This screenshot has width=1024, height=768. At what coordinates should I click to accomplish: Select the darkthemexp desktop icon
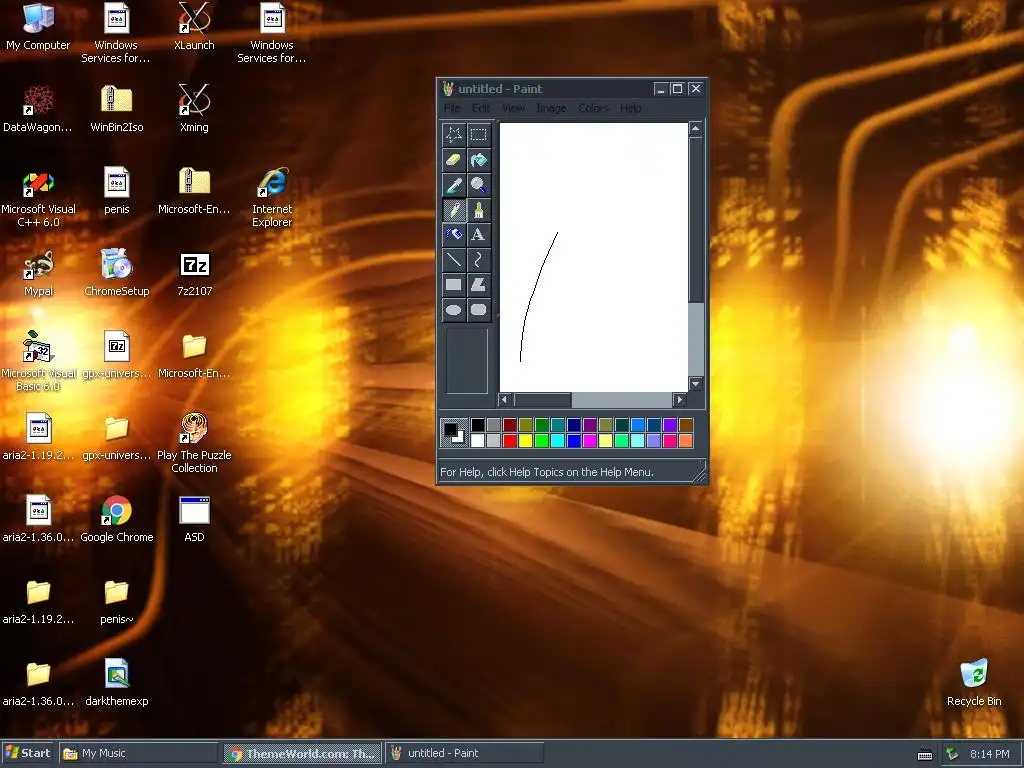tap(116, 682)
